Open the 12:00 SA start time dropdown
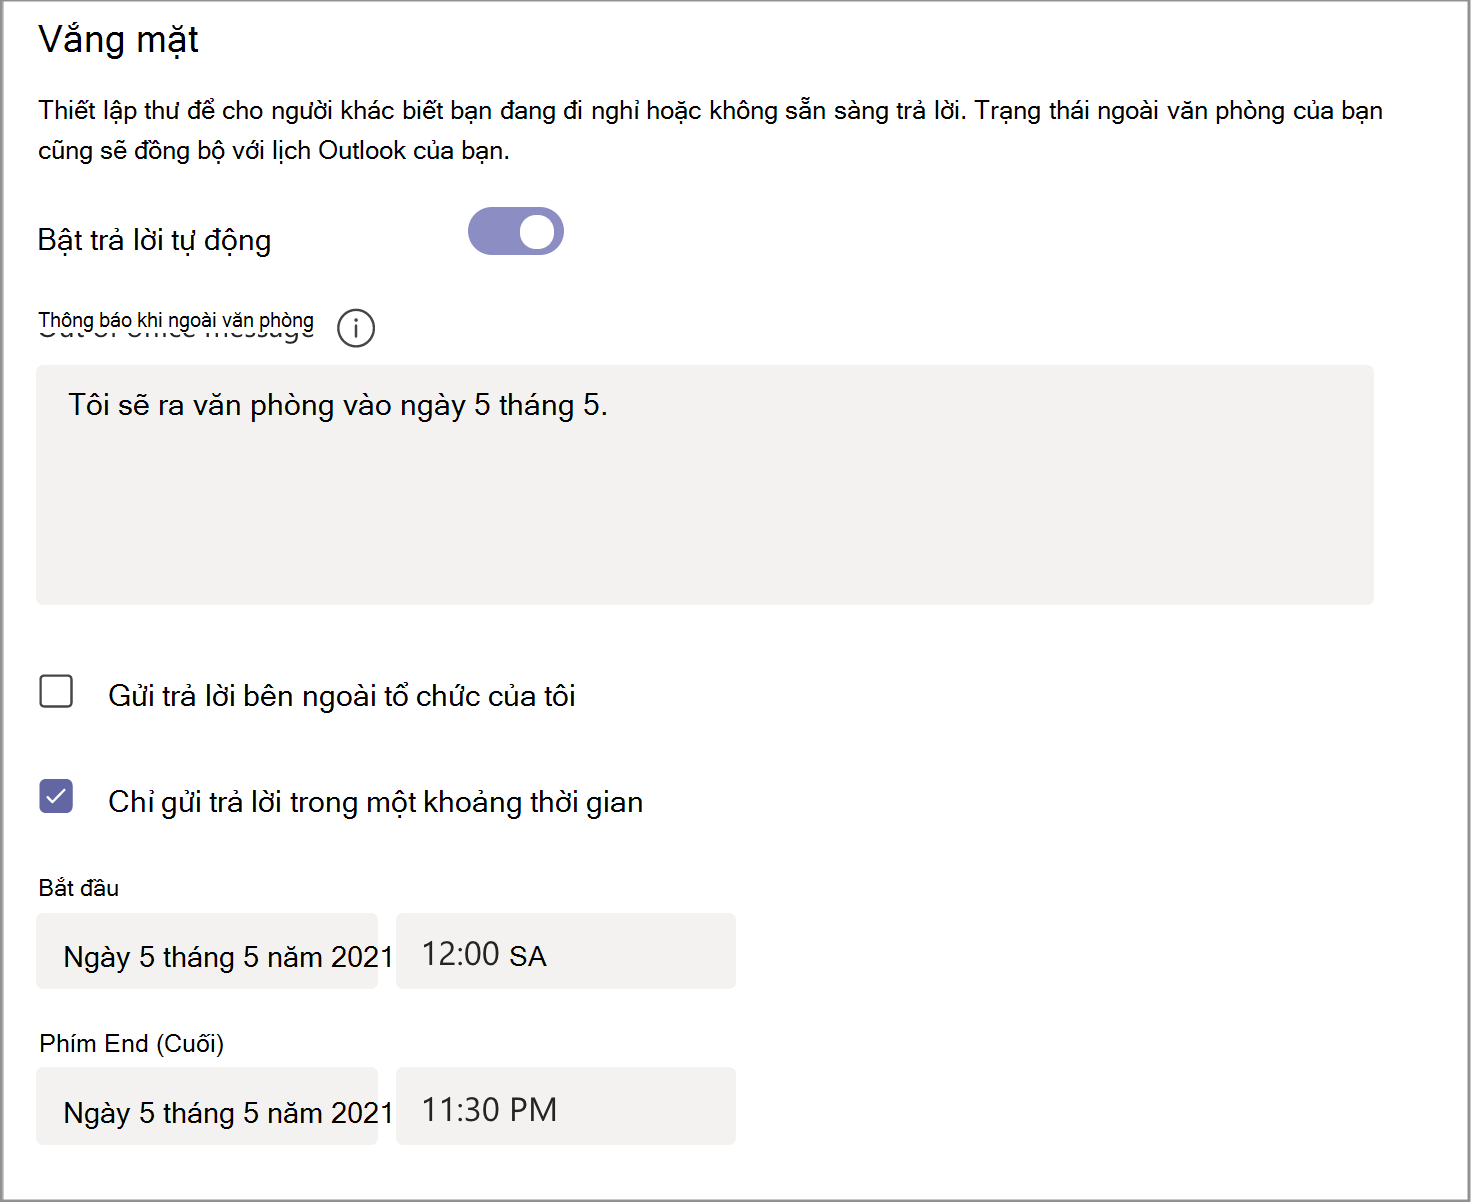The image size is (1471, 1202). (x=566, y=951)
